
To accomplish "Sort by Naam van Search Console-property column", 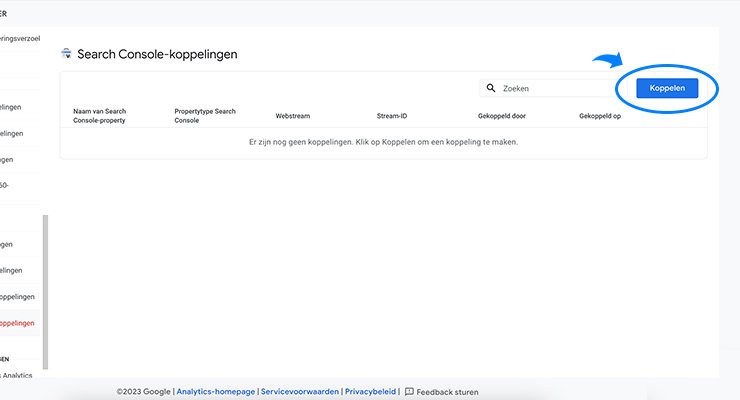I will point(100,116).
